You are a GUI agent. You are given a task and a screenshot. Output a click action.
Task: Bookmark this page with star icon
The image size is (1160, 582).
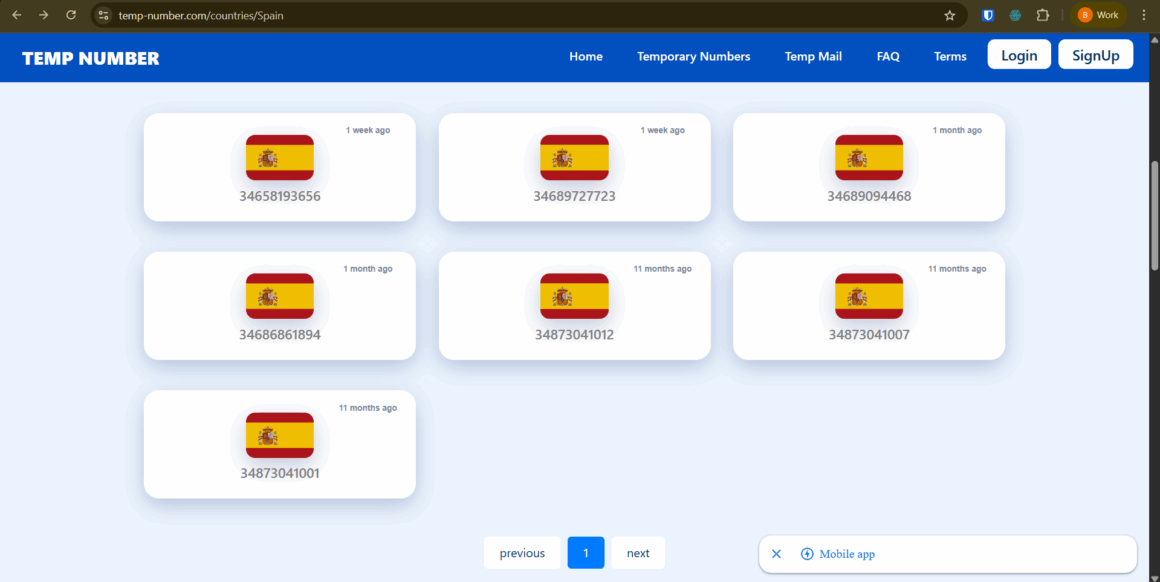point(949,15)
